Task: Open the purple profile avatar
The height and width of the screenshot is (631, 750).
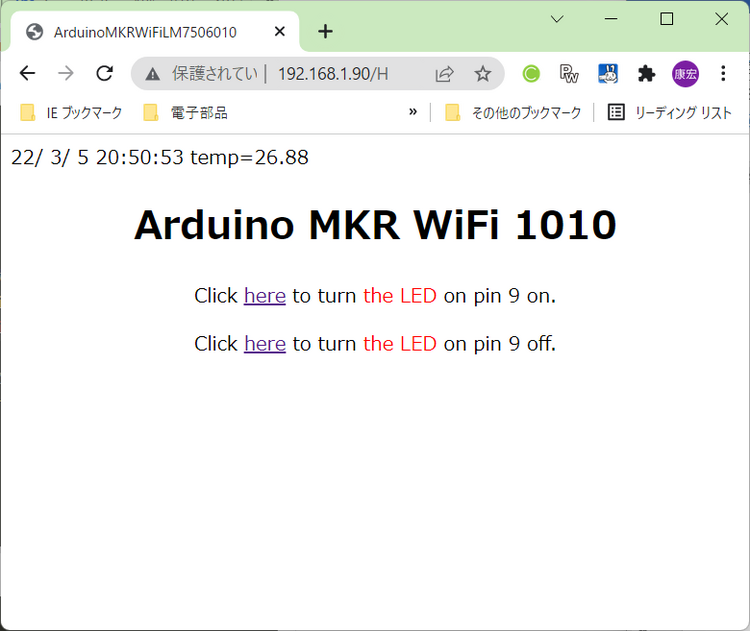Action: (x=685, y=73)
